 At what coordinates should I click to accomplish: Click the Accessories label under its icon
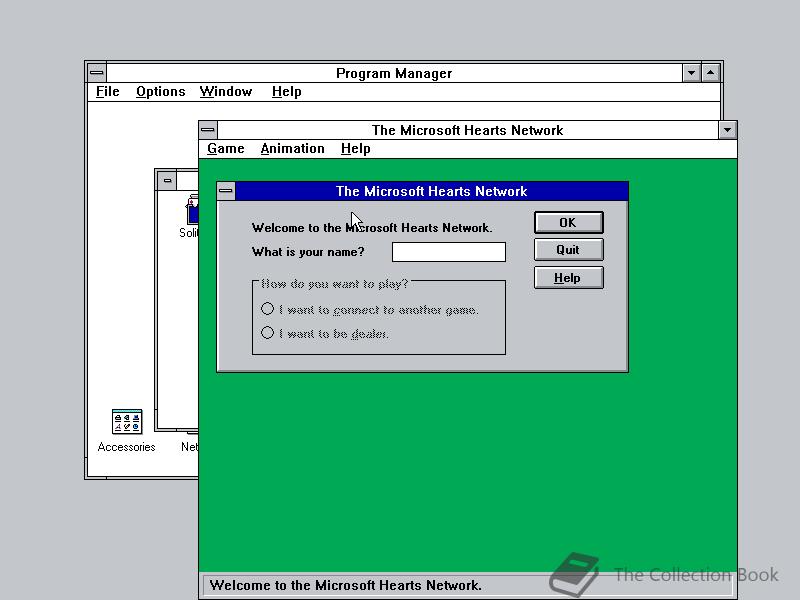click(127, 447)
